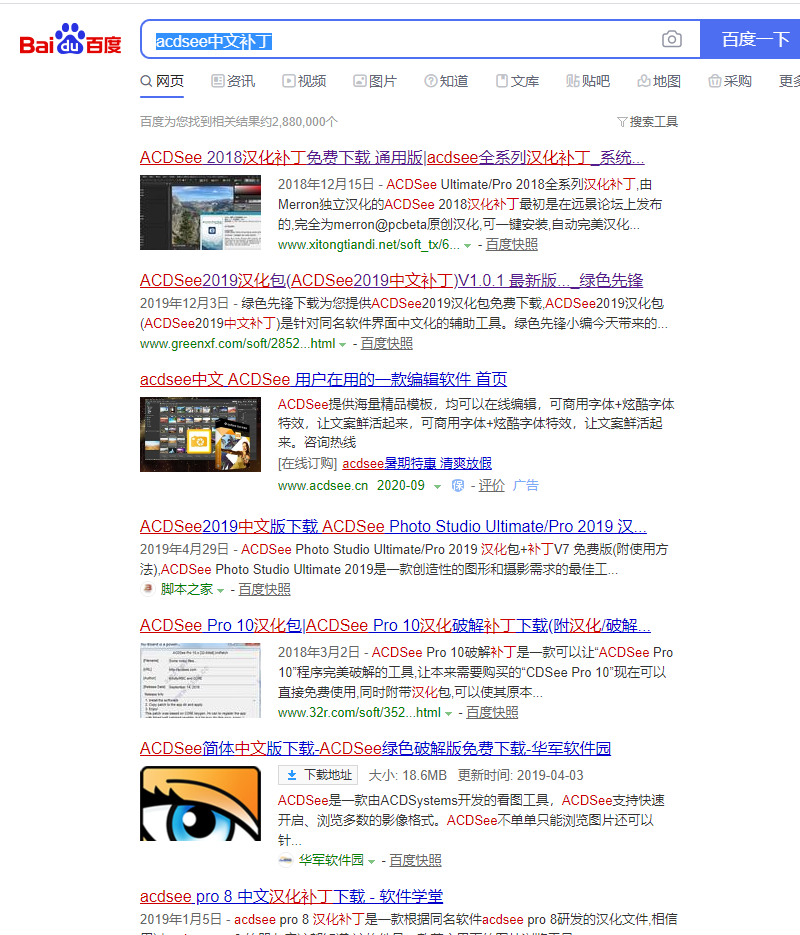Click the 广告 label link

point(526,485)
